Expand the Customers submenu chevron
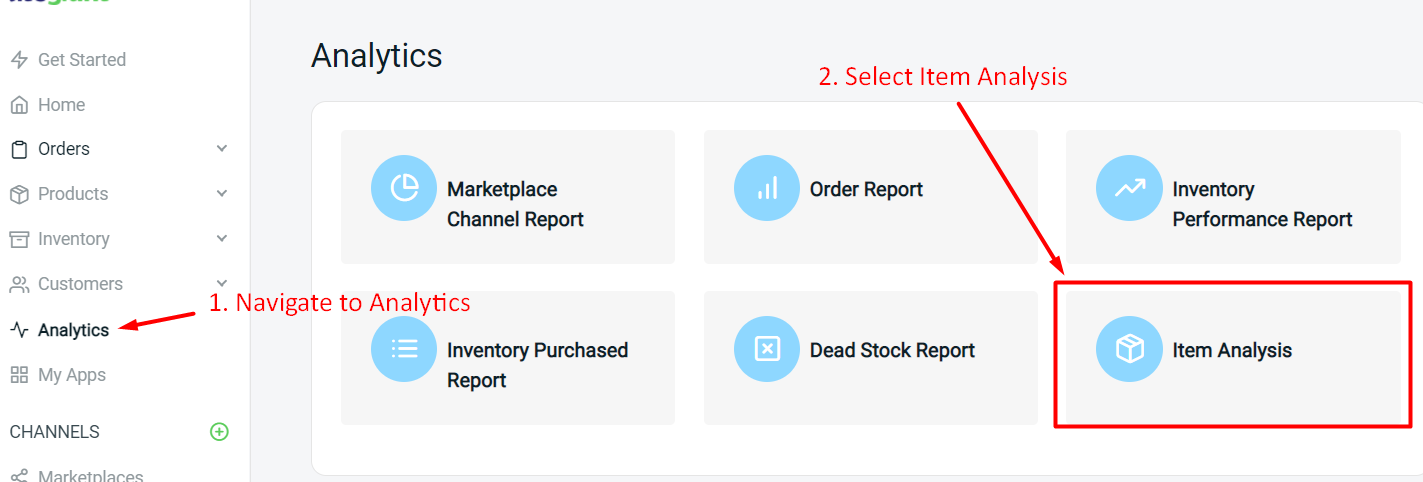 (x=222, y=284)
